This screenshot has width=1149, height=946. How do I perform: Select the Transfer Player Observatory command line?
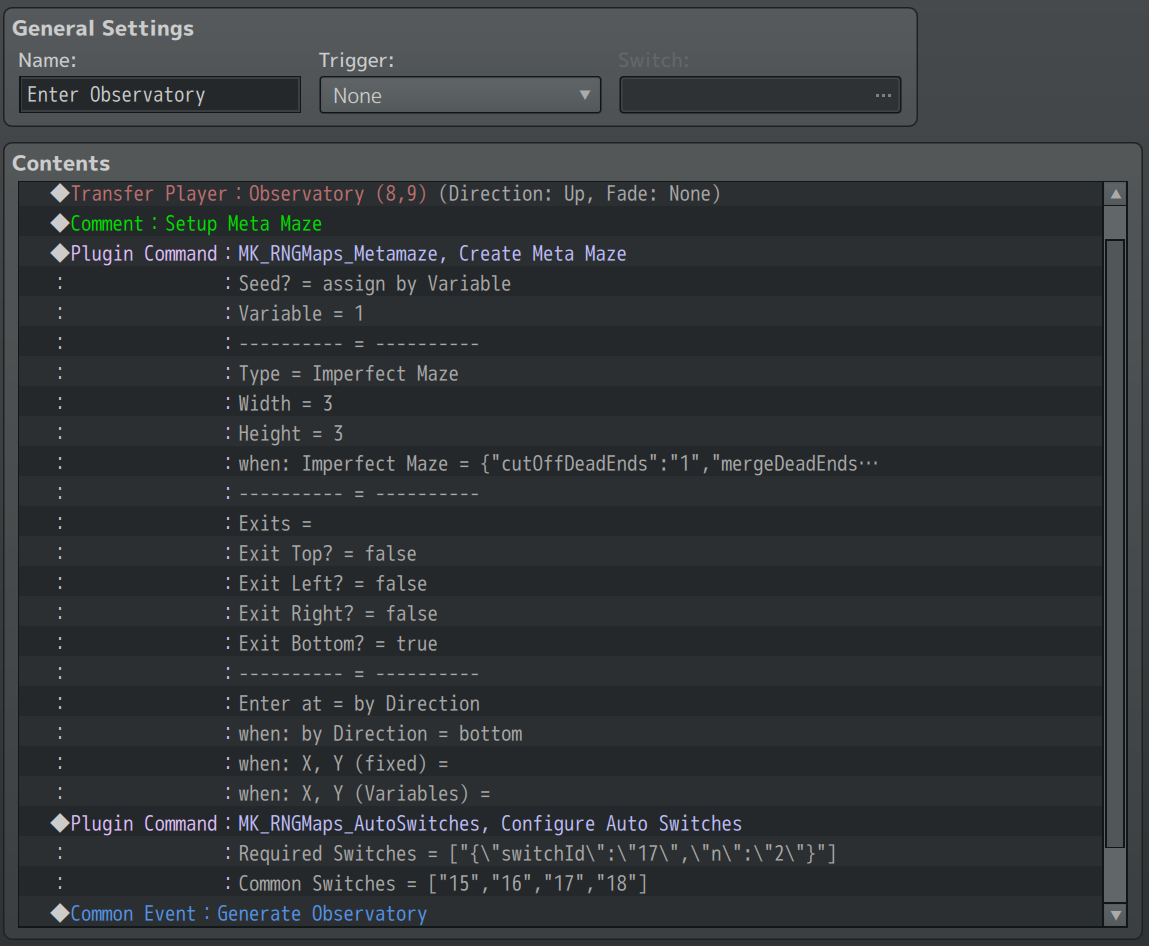(x=395, y=194)
